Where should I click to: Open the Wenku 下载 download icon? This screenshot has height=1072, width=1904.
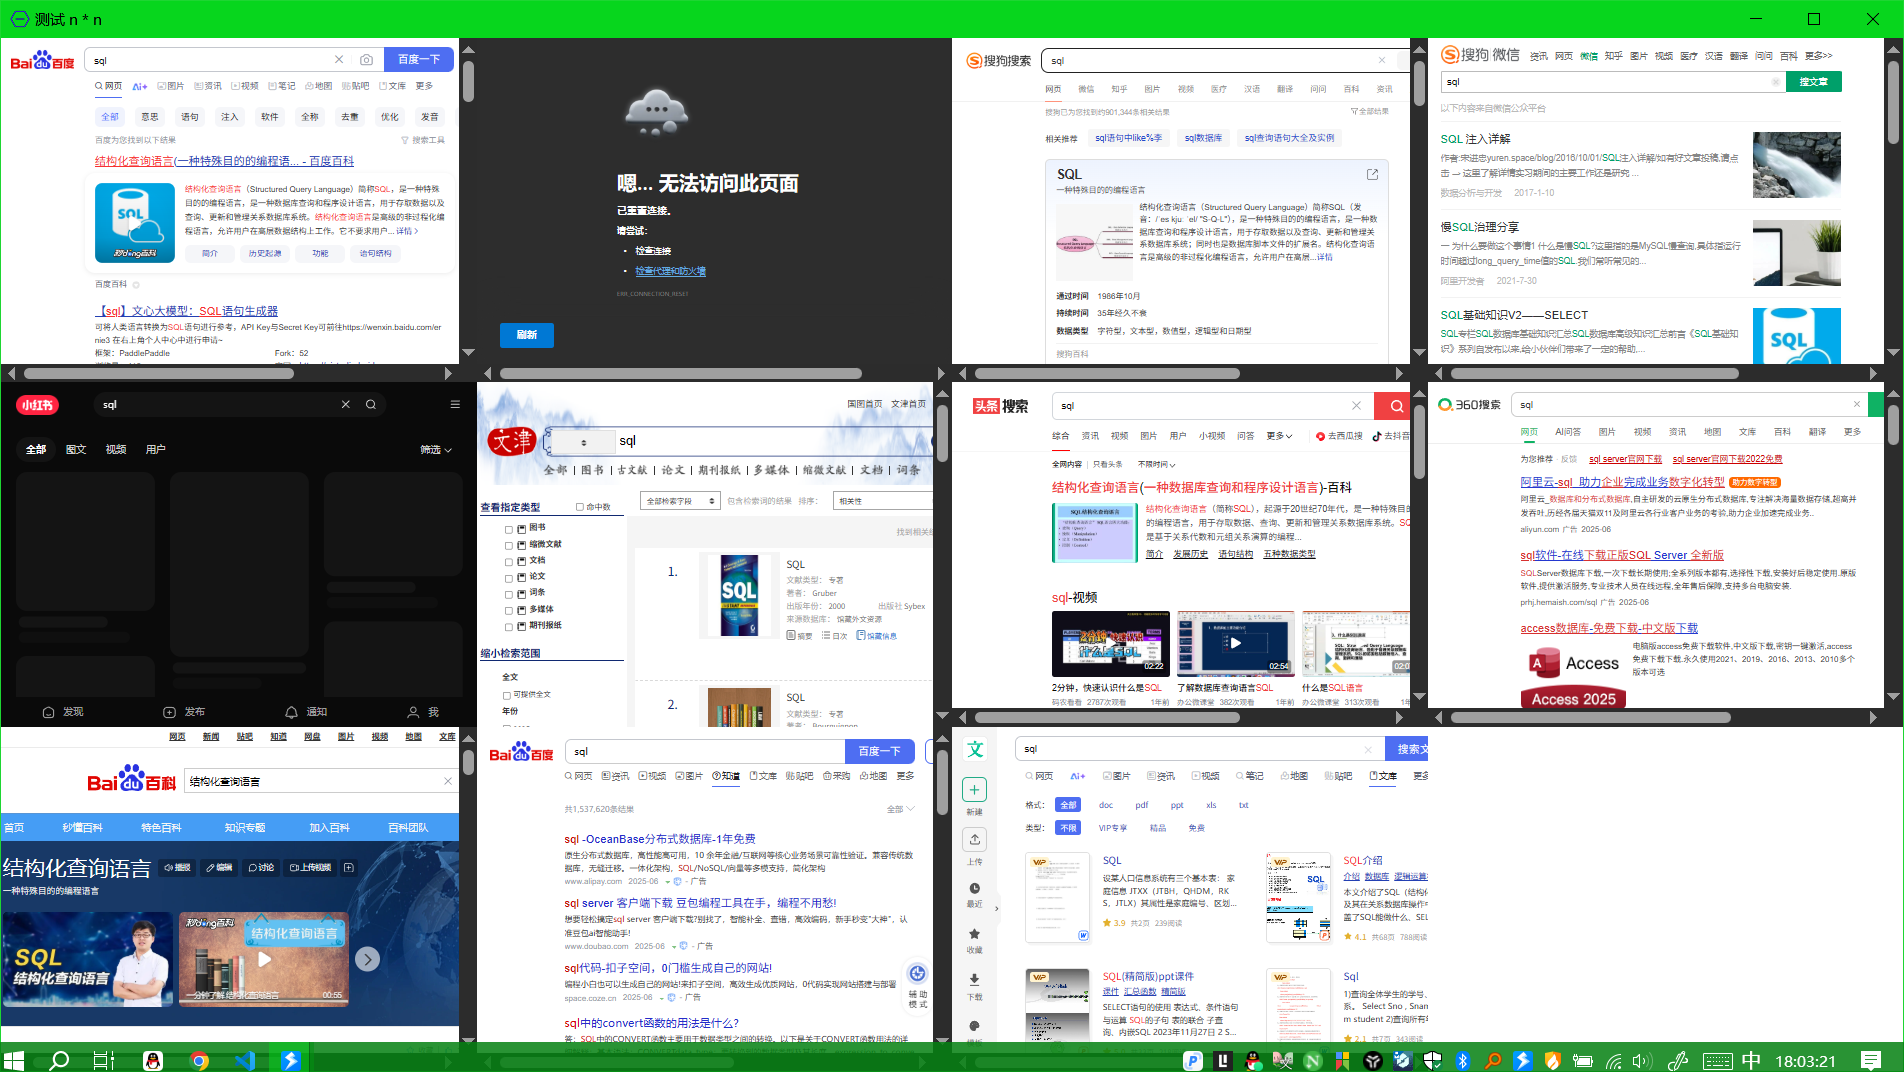(975, 980)
